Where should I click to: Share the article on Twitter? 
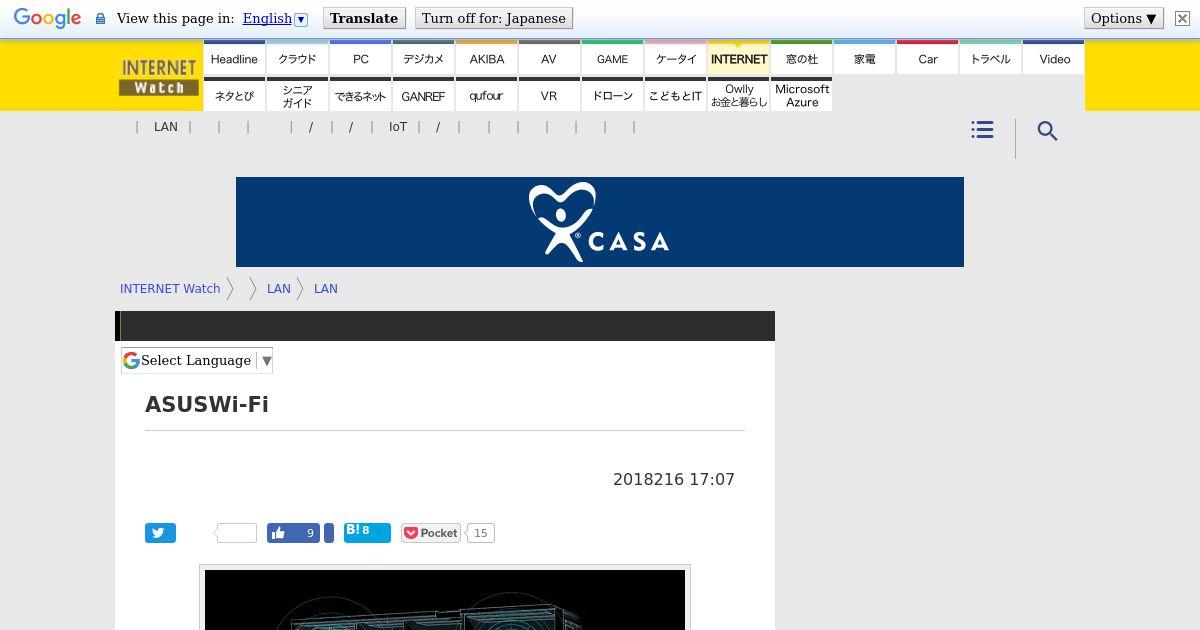tap(160, 533)
